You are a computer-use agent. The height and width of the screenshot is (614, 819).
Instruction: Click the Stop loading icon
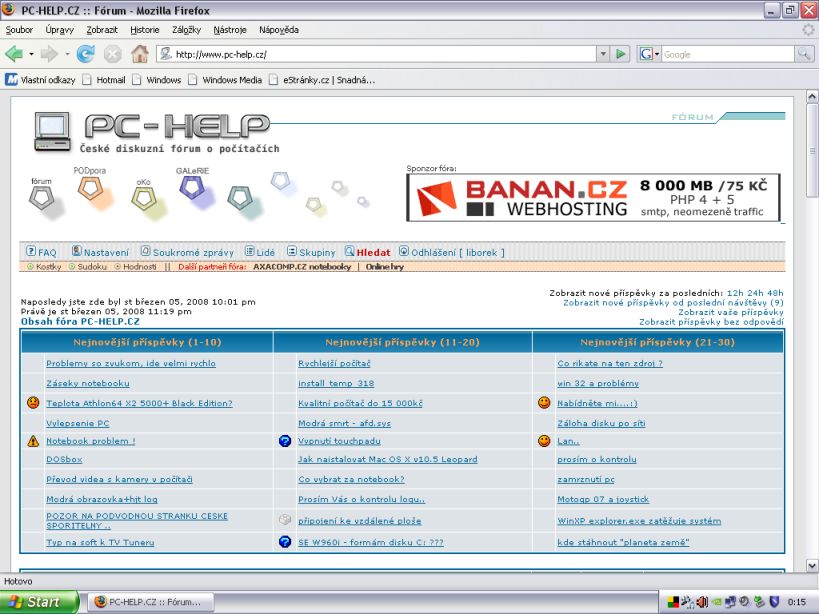click(112, 54)
